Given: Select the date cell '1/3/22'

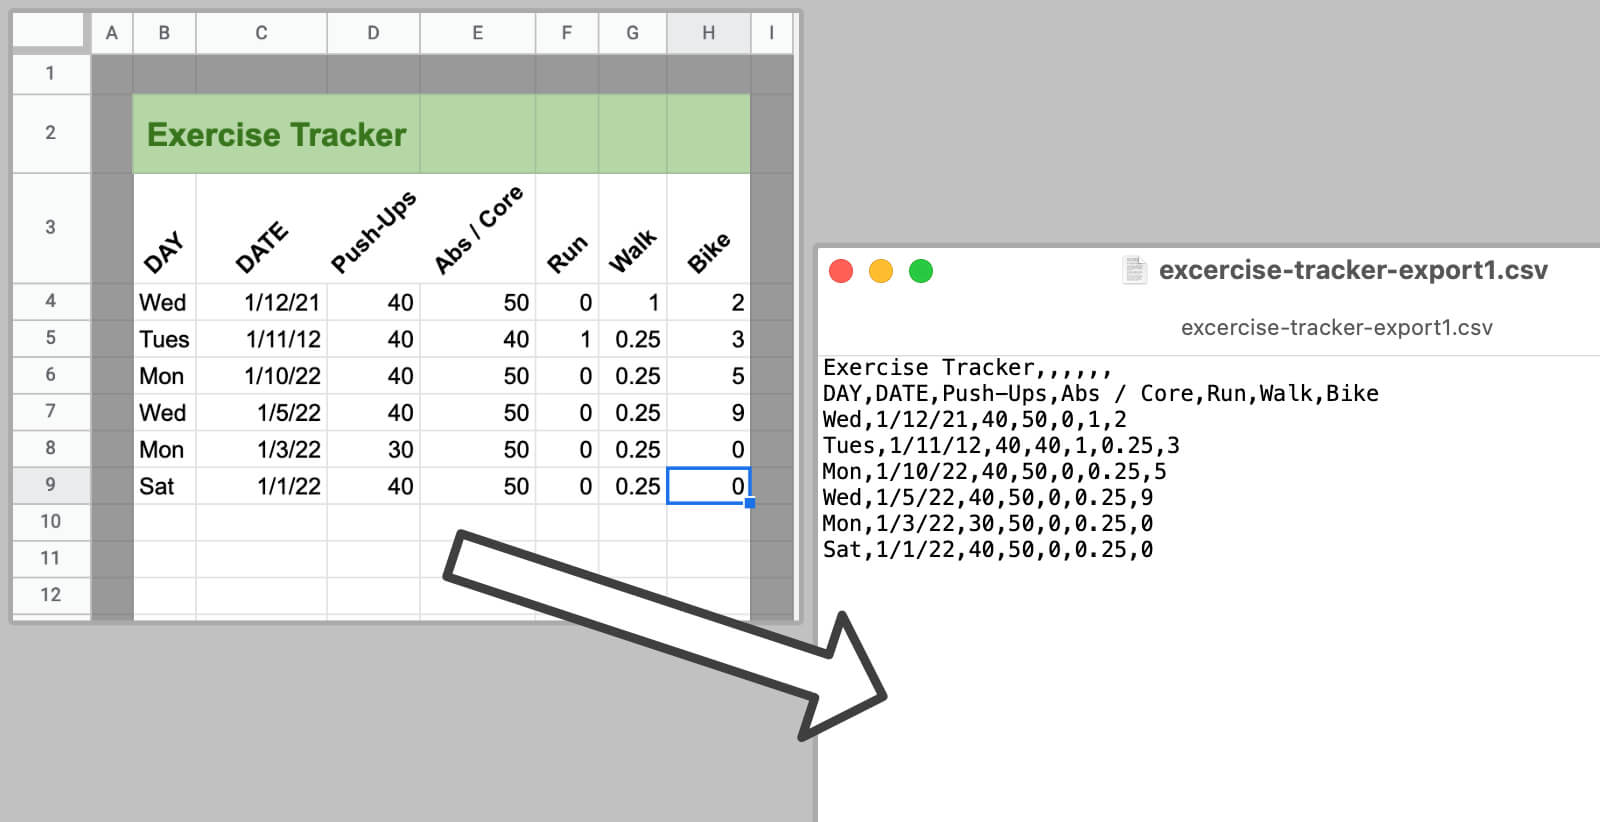Looking at the screenshot, I should [x=262, y=449].
